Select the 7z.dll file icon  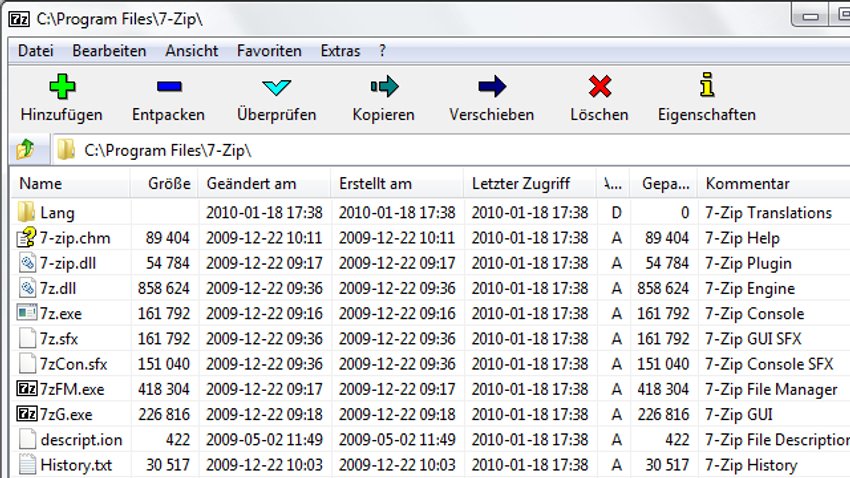point(27,288)
